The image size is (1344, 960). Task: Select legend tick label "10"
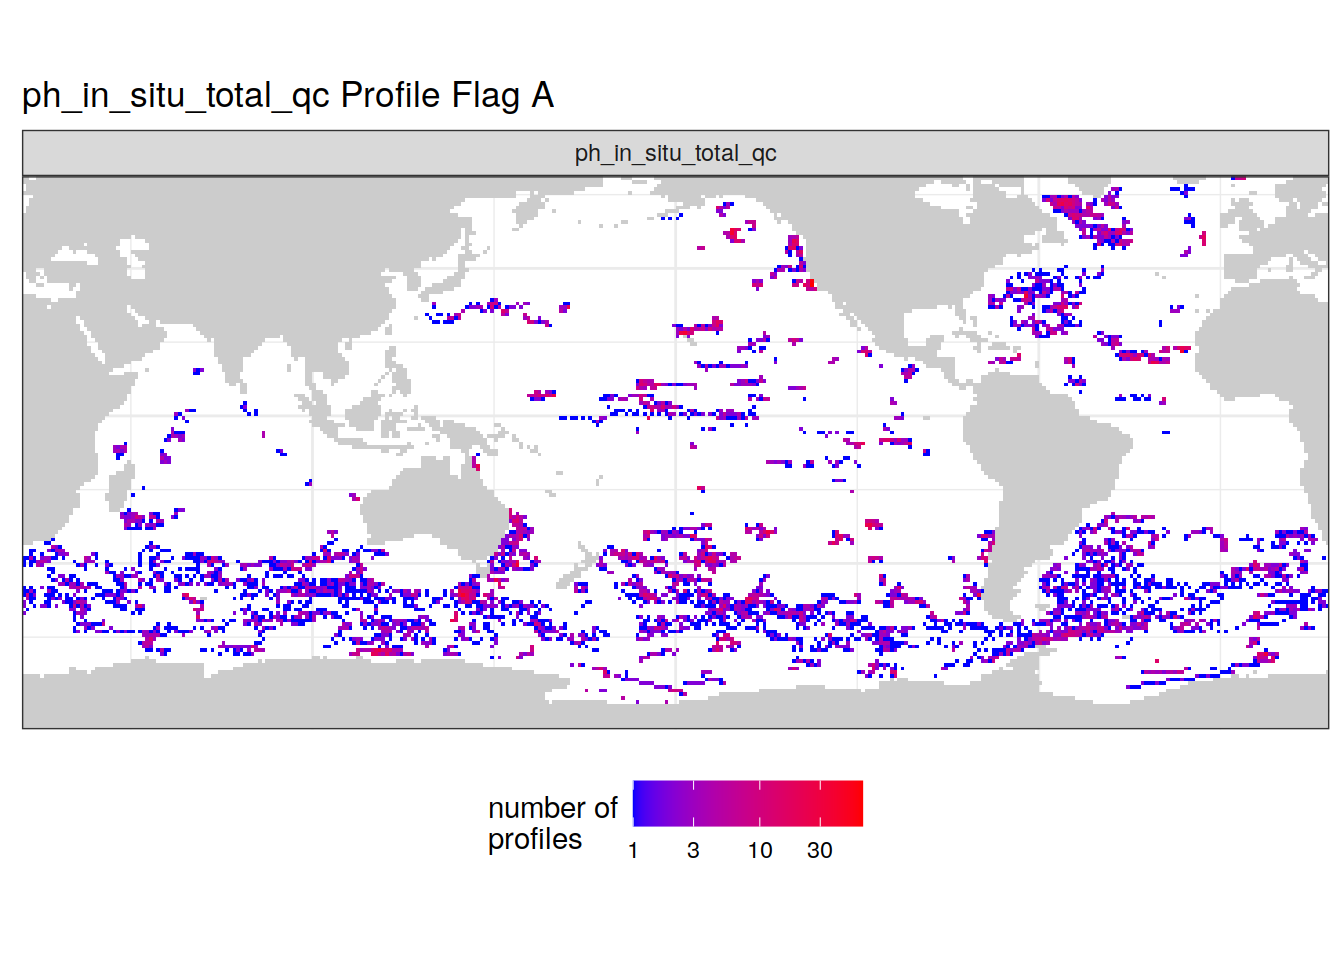click(x=760, y=850)
